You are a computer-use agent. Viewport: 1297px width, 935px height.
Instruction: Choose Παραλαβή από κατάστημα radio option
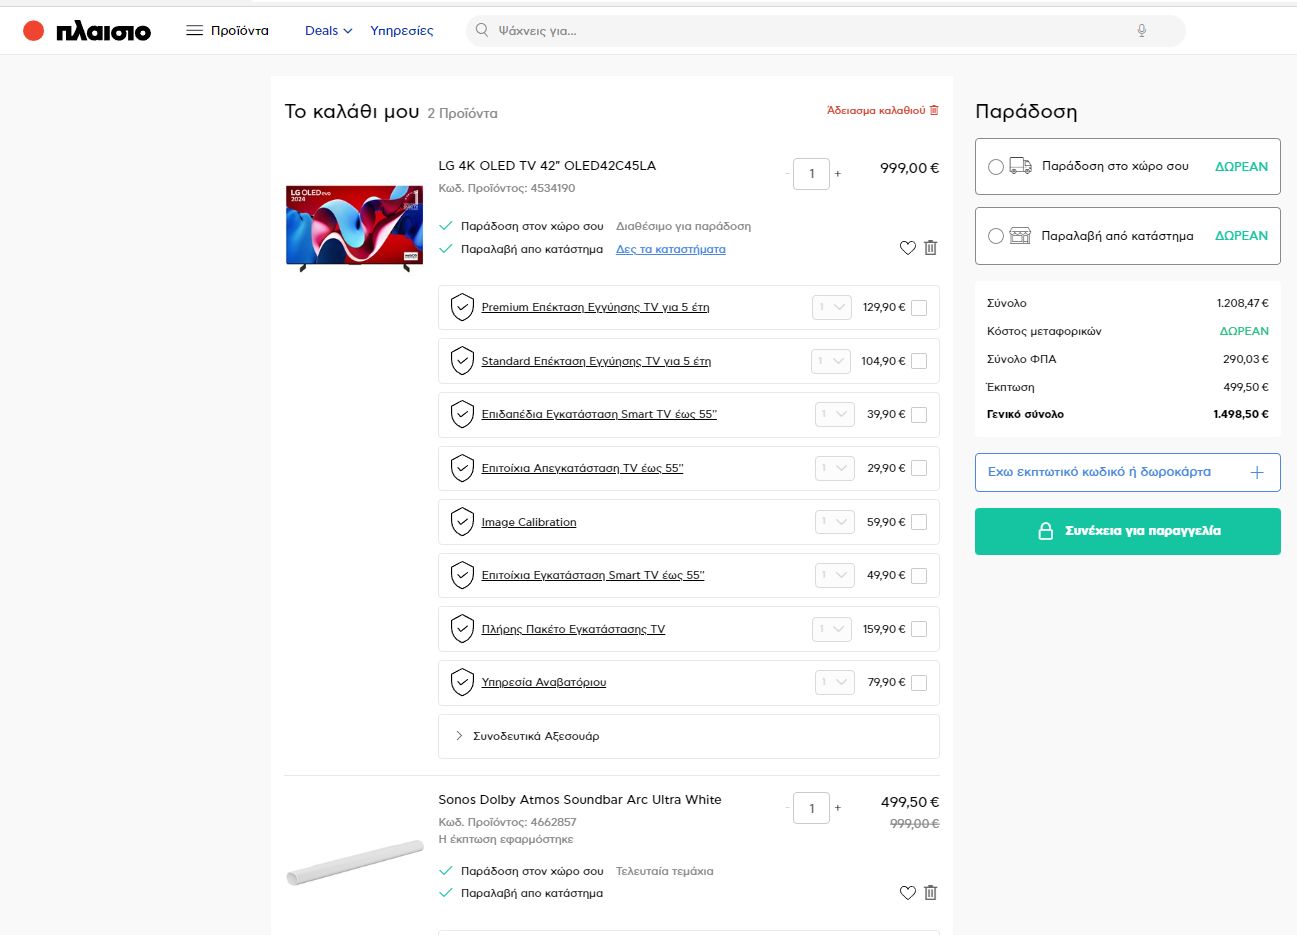click(x=996, y=236)
